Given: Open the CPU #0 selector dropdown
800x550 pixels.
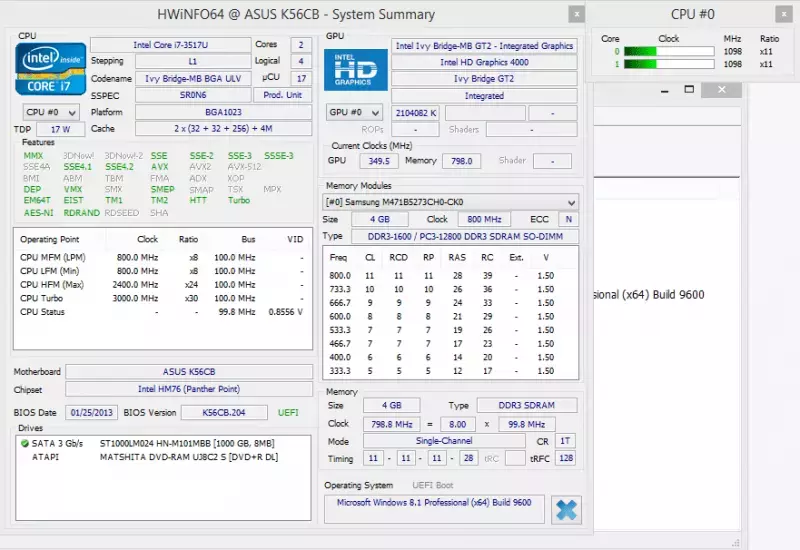Looking at the screenshot, I should (x=51, y=112).
